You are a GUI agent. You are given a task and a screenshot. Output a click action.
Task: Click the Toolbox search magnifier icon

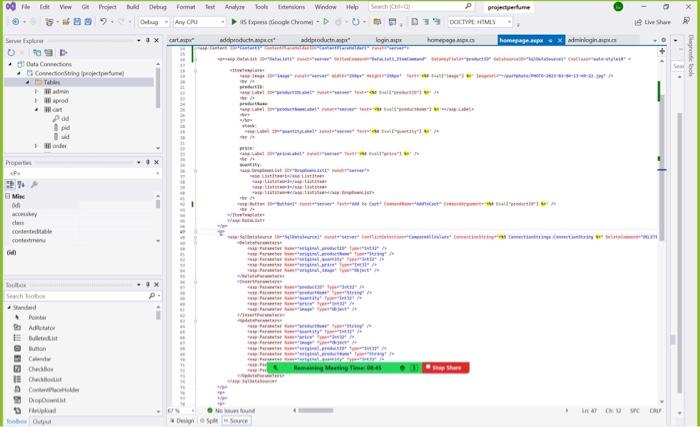(x=152, y=296)
